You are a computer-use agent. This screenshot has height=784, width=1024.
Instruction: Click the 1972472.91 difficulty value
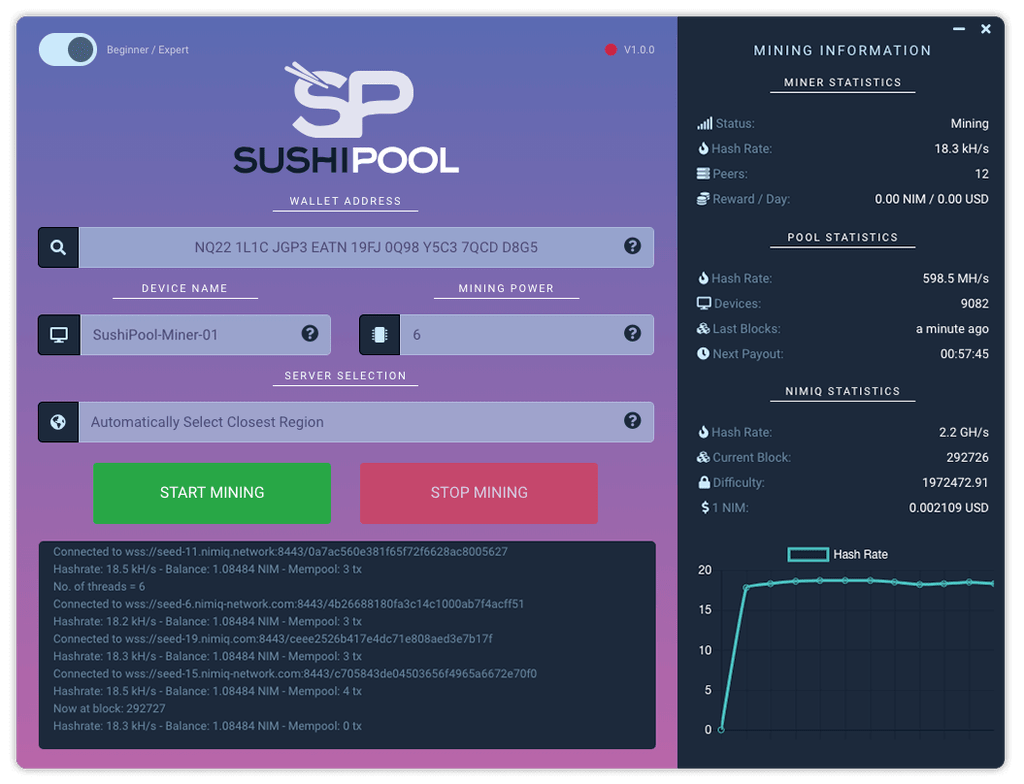click(x=955, y=482)
